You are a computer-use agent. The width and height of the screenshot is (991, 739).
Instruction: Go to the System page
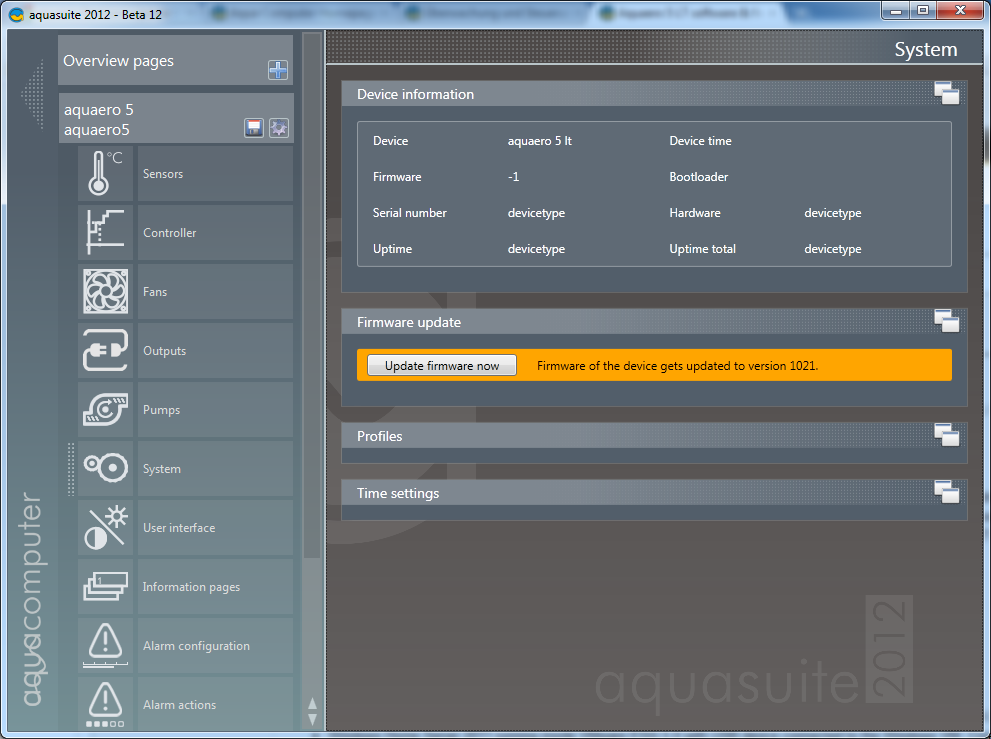point(216,468)
